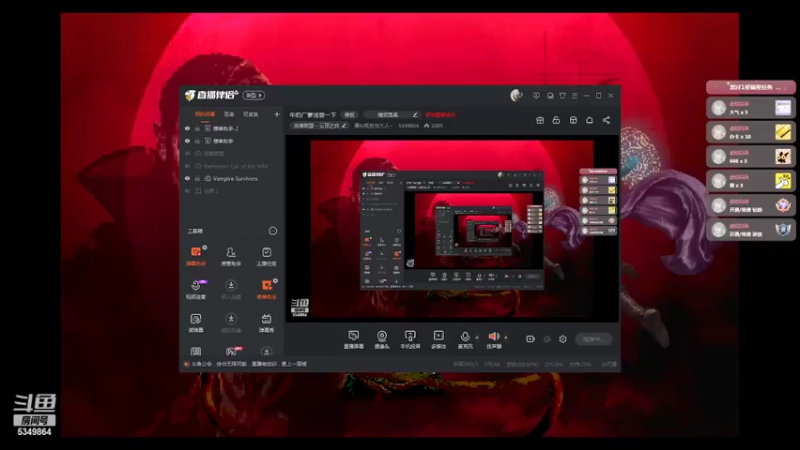Open the settings gear near stream button
This screenshot has width=800, height=450.
(563, 339)
